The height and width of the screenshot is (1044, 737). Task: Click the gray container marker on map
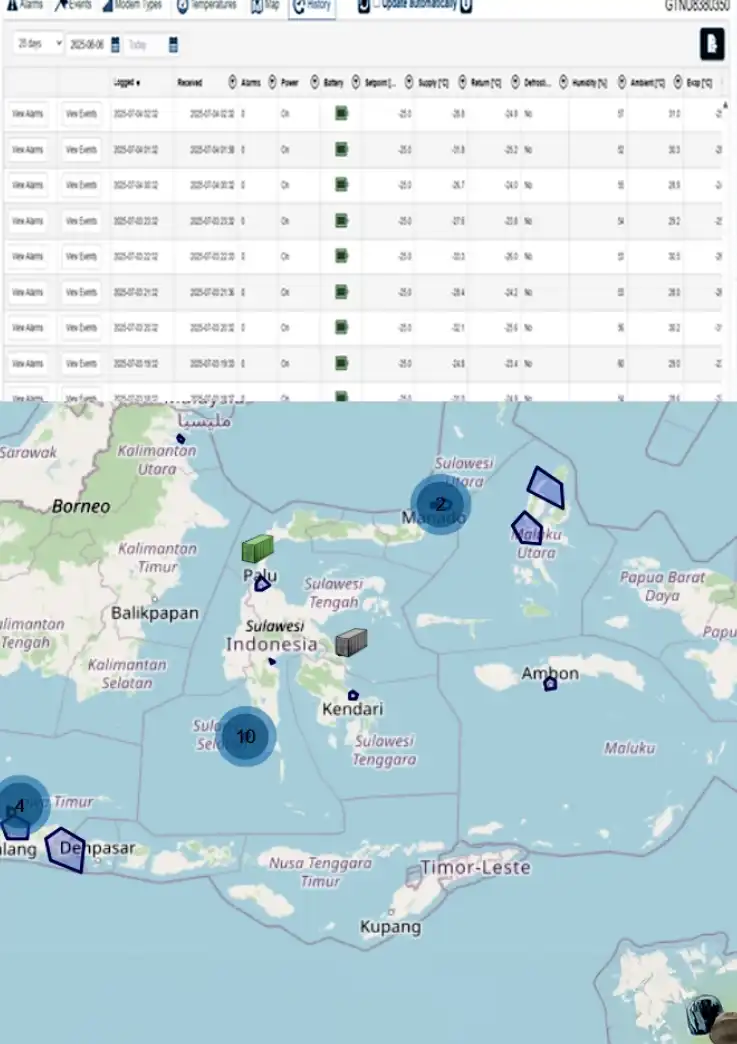coord(351,641)
